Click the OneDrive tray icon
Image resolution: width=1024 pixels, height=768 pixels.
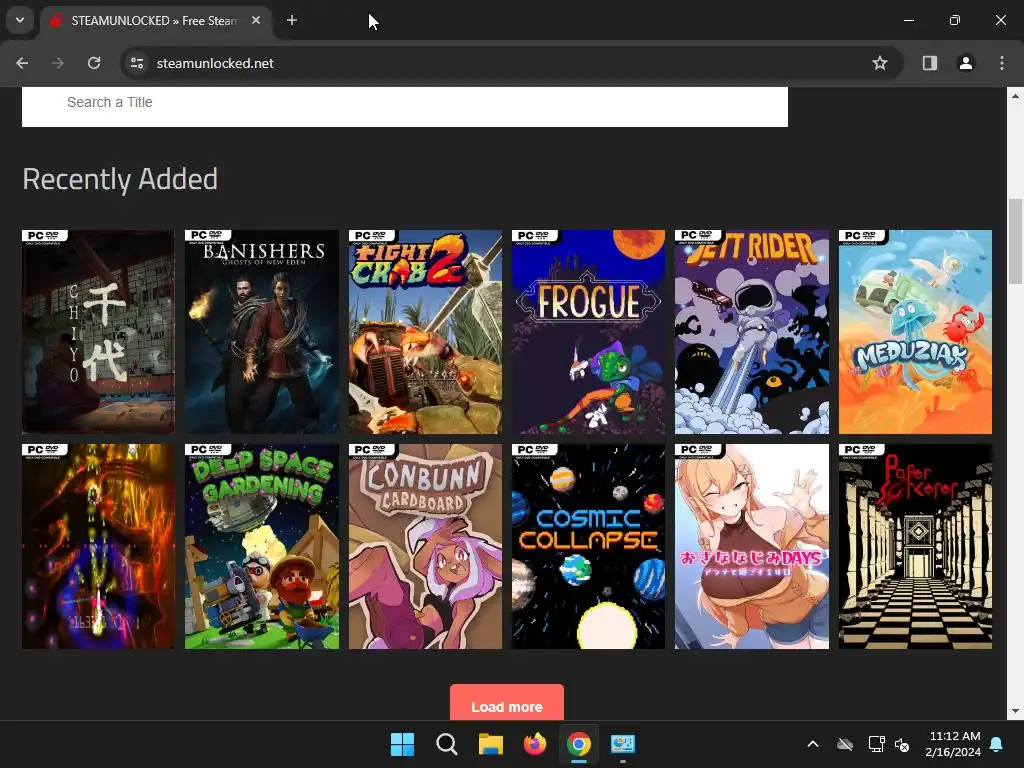click(845, 744)
